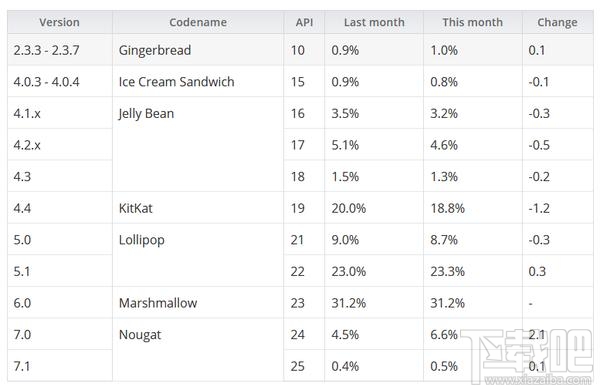The height and width of the screenshot is (390, 600).
Task: Click the Last month column header
Action: [x=374, y=22]
